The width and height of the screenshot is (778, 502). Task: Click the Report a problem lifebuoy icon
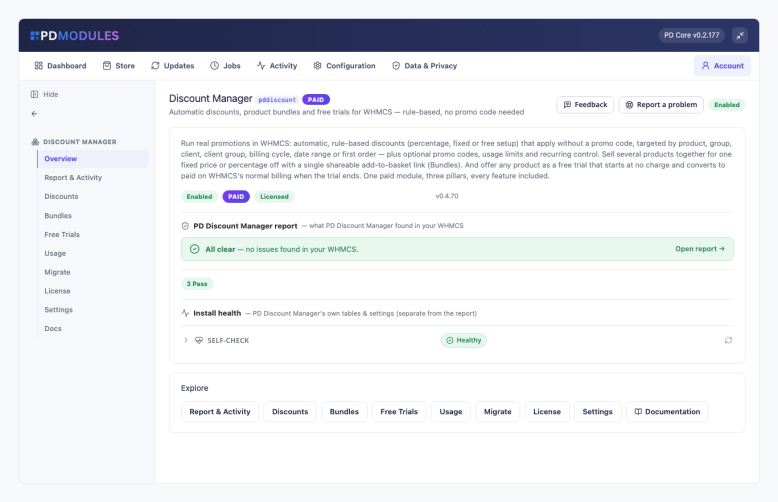629,105
